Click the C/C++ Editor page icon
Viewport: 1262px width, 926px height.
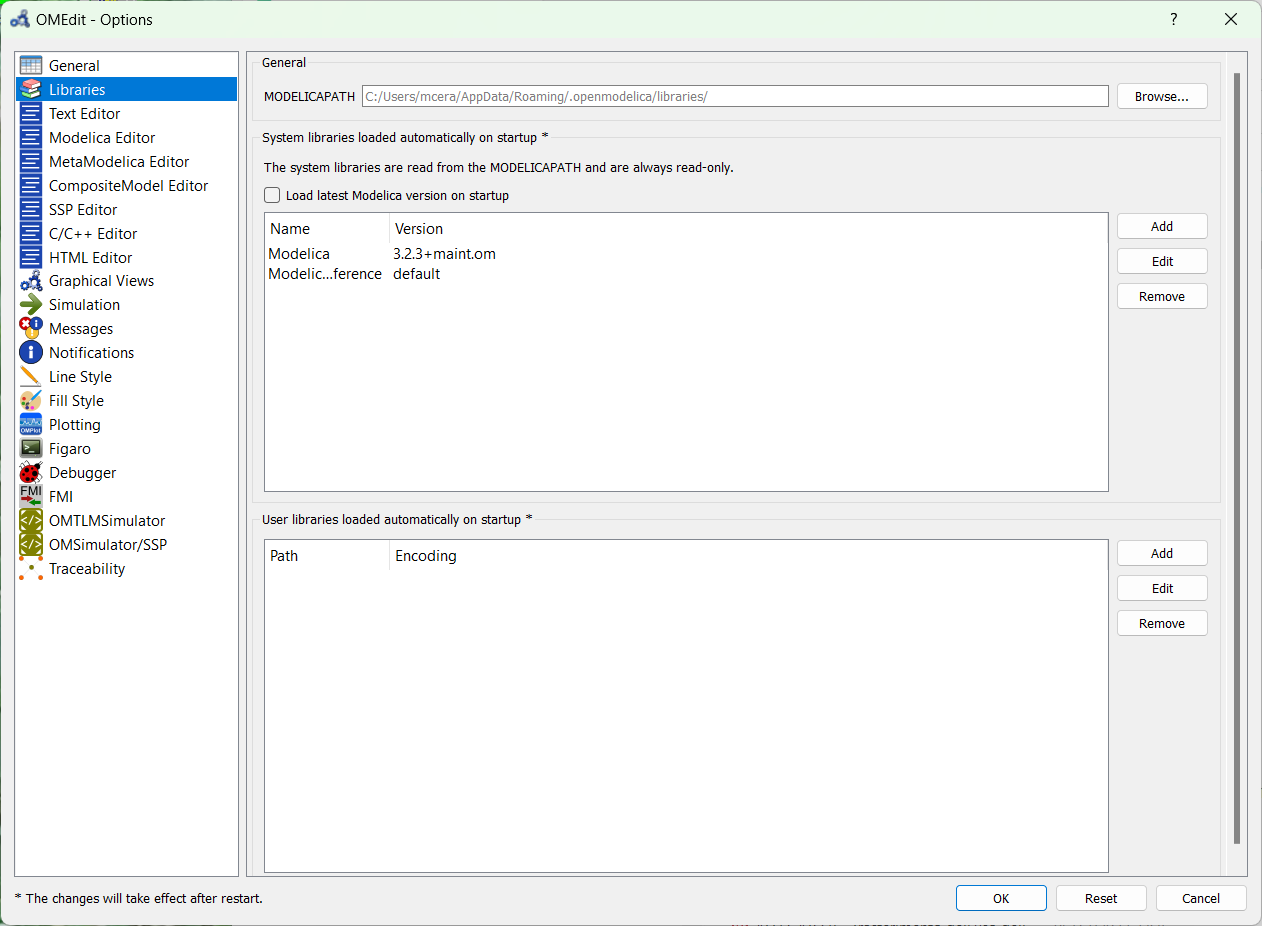31,234
